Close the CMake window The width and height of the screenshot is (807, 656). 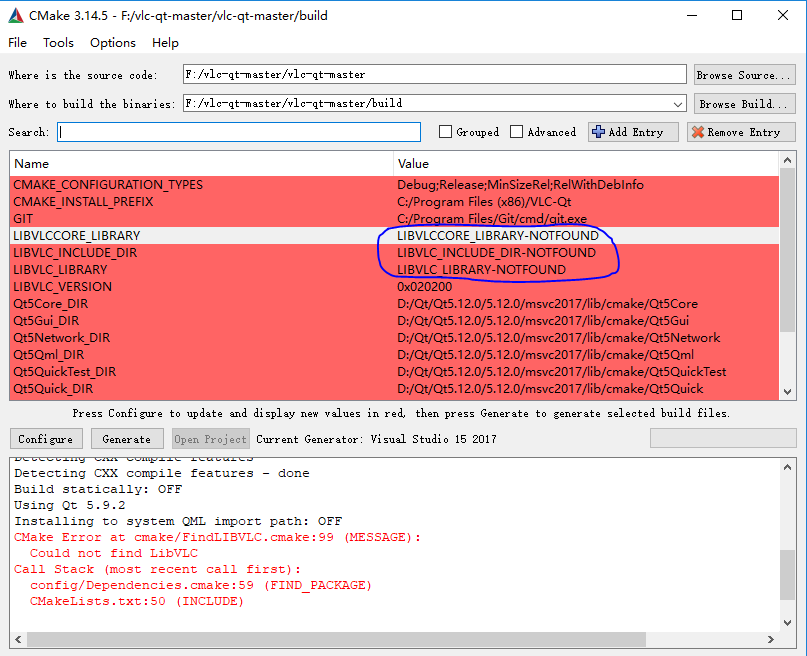[x=783, y=15]
